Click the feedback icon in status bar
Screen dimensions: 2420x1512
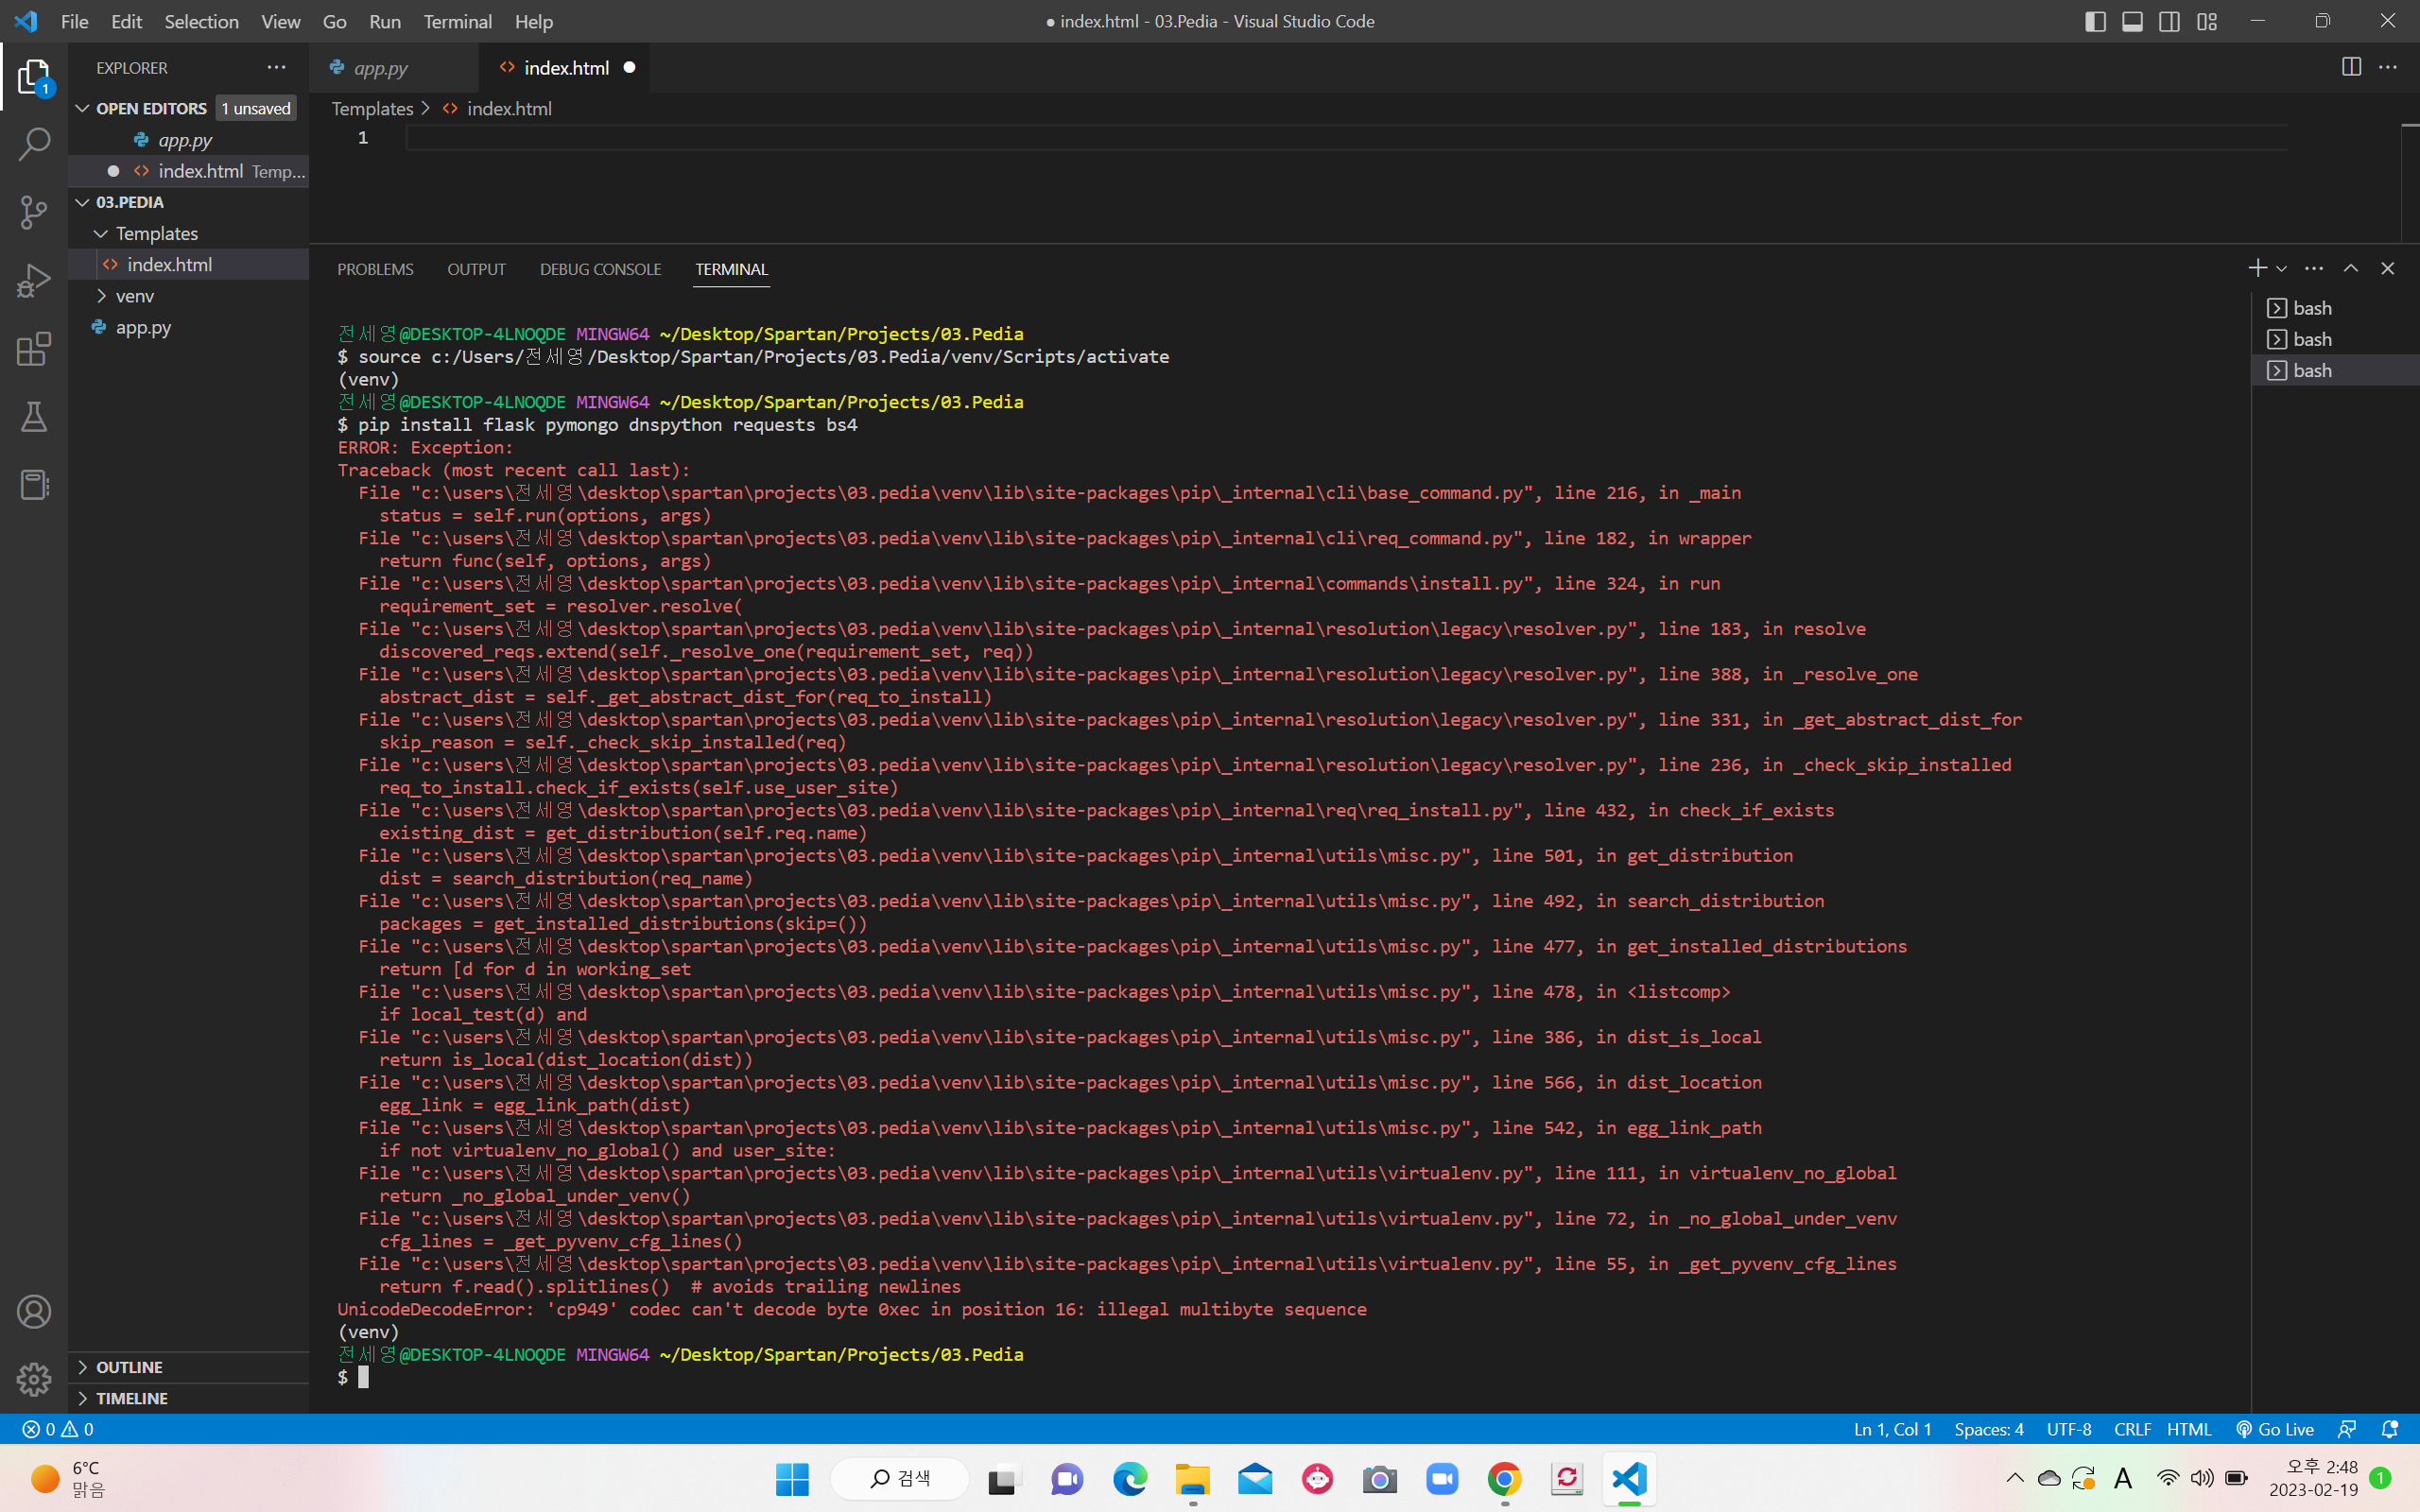(x=2347, y=1429)
